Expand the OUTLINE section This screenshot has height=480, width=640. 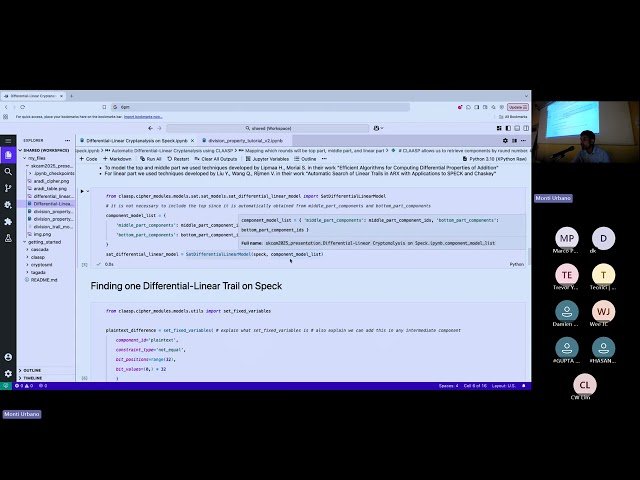(32, 370)
